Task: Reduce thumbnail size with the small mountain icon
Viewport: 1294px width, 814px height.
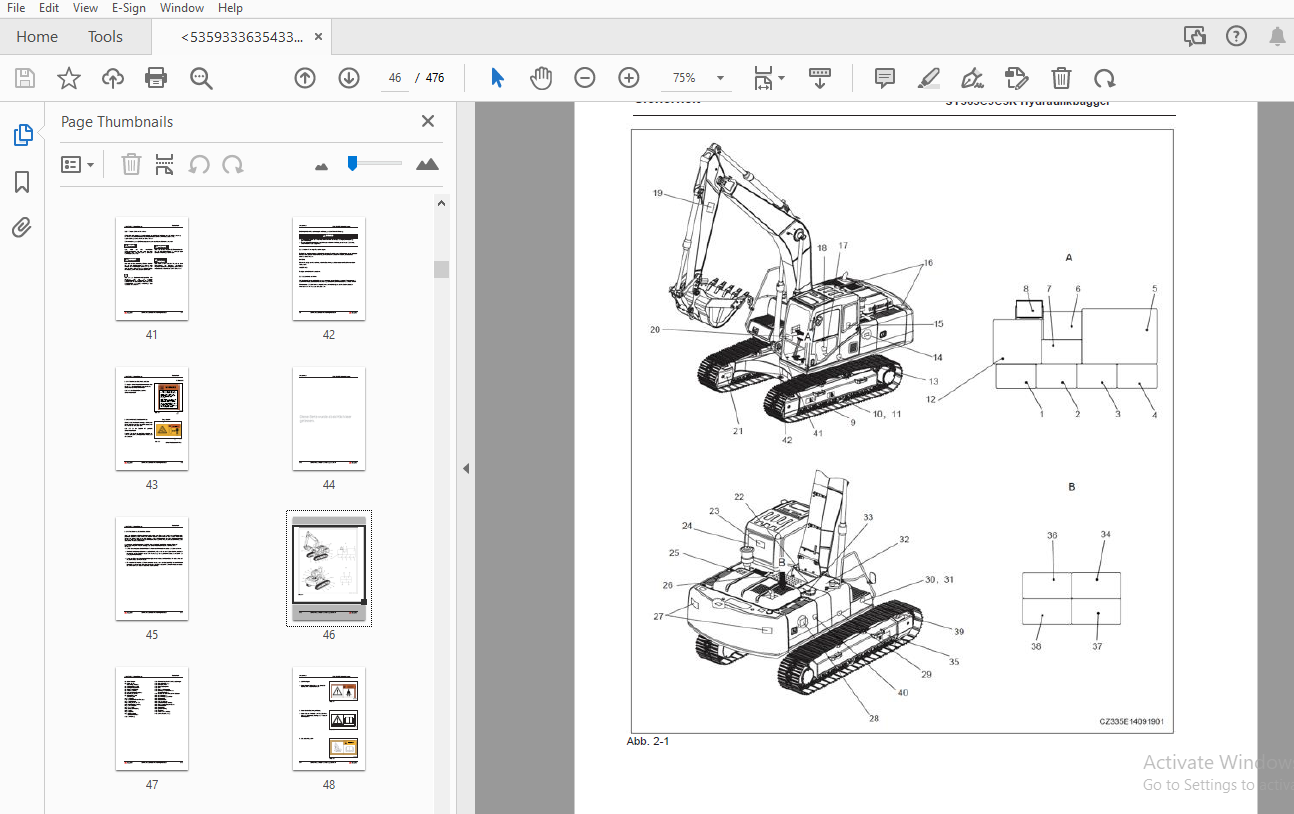Action: point(321,166)
